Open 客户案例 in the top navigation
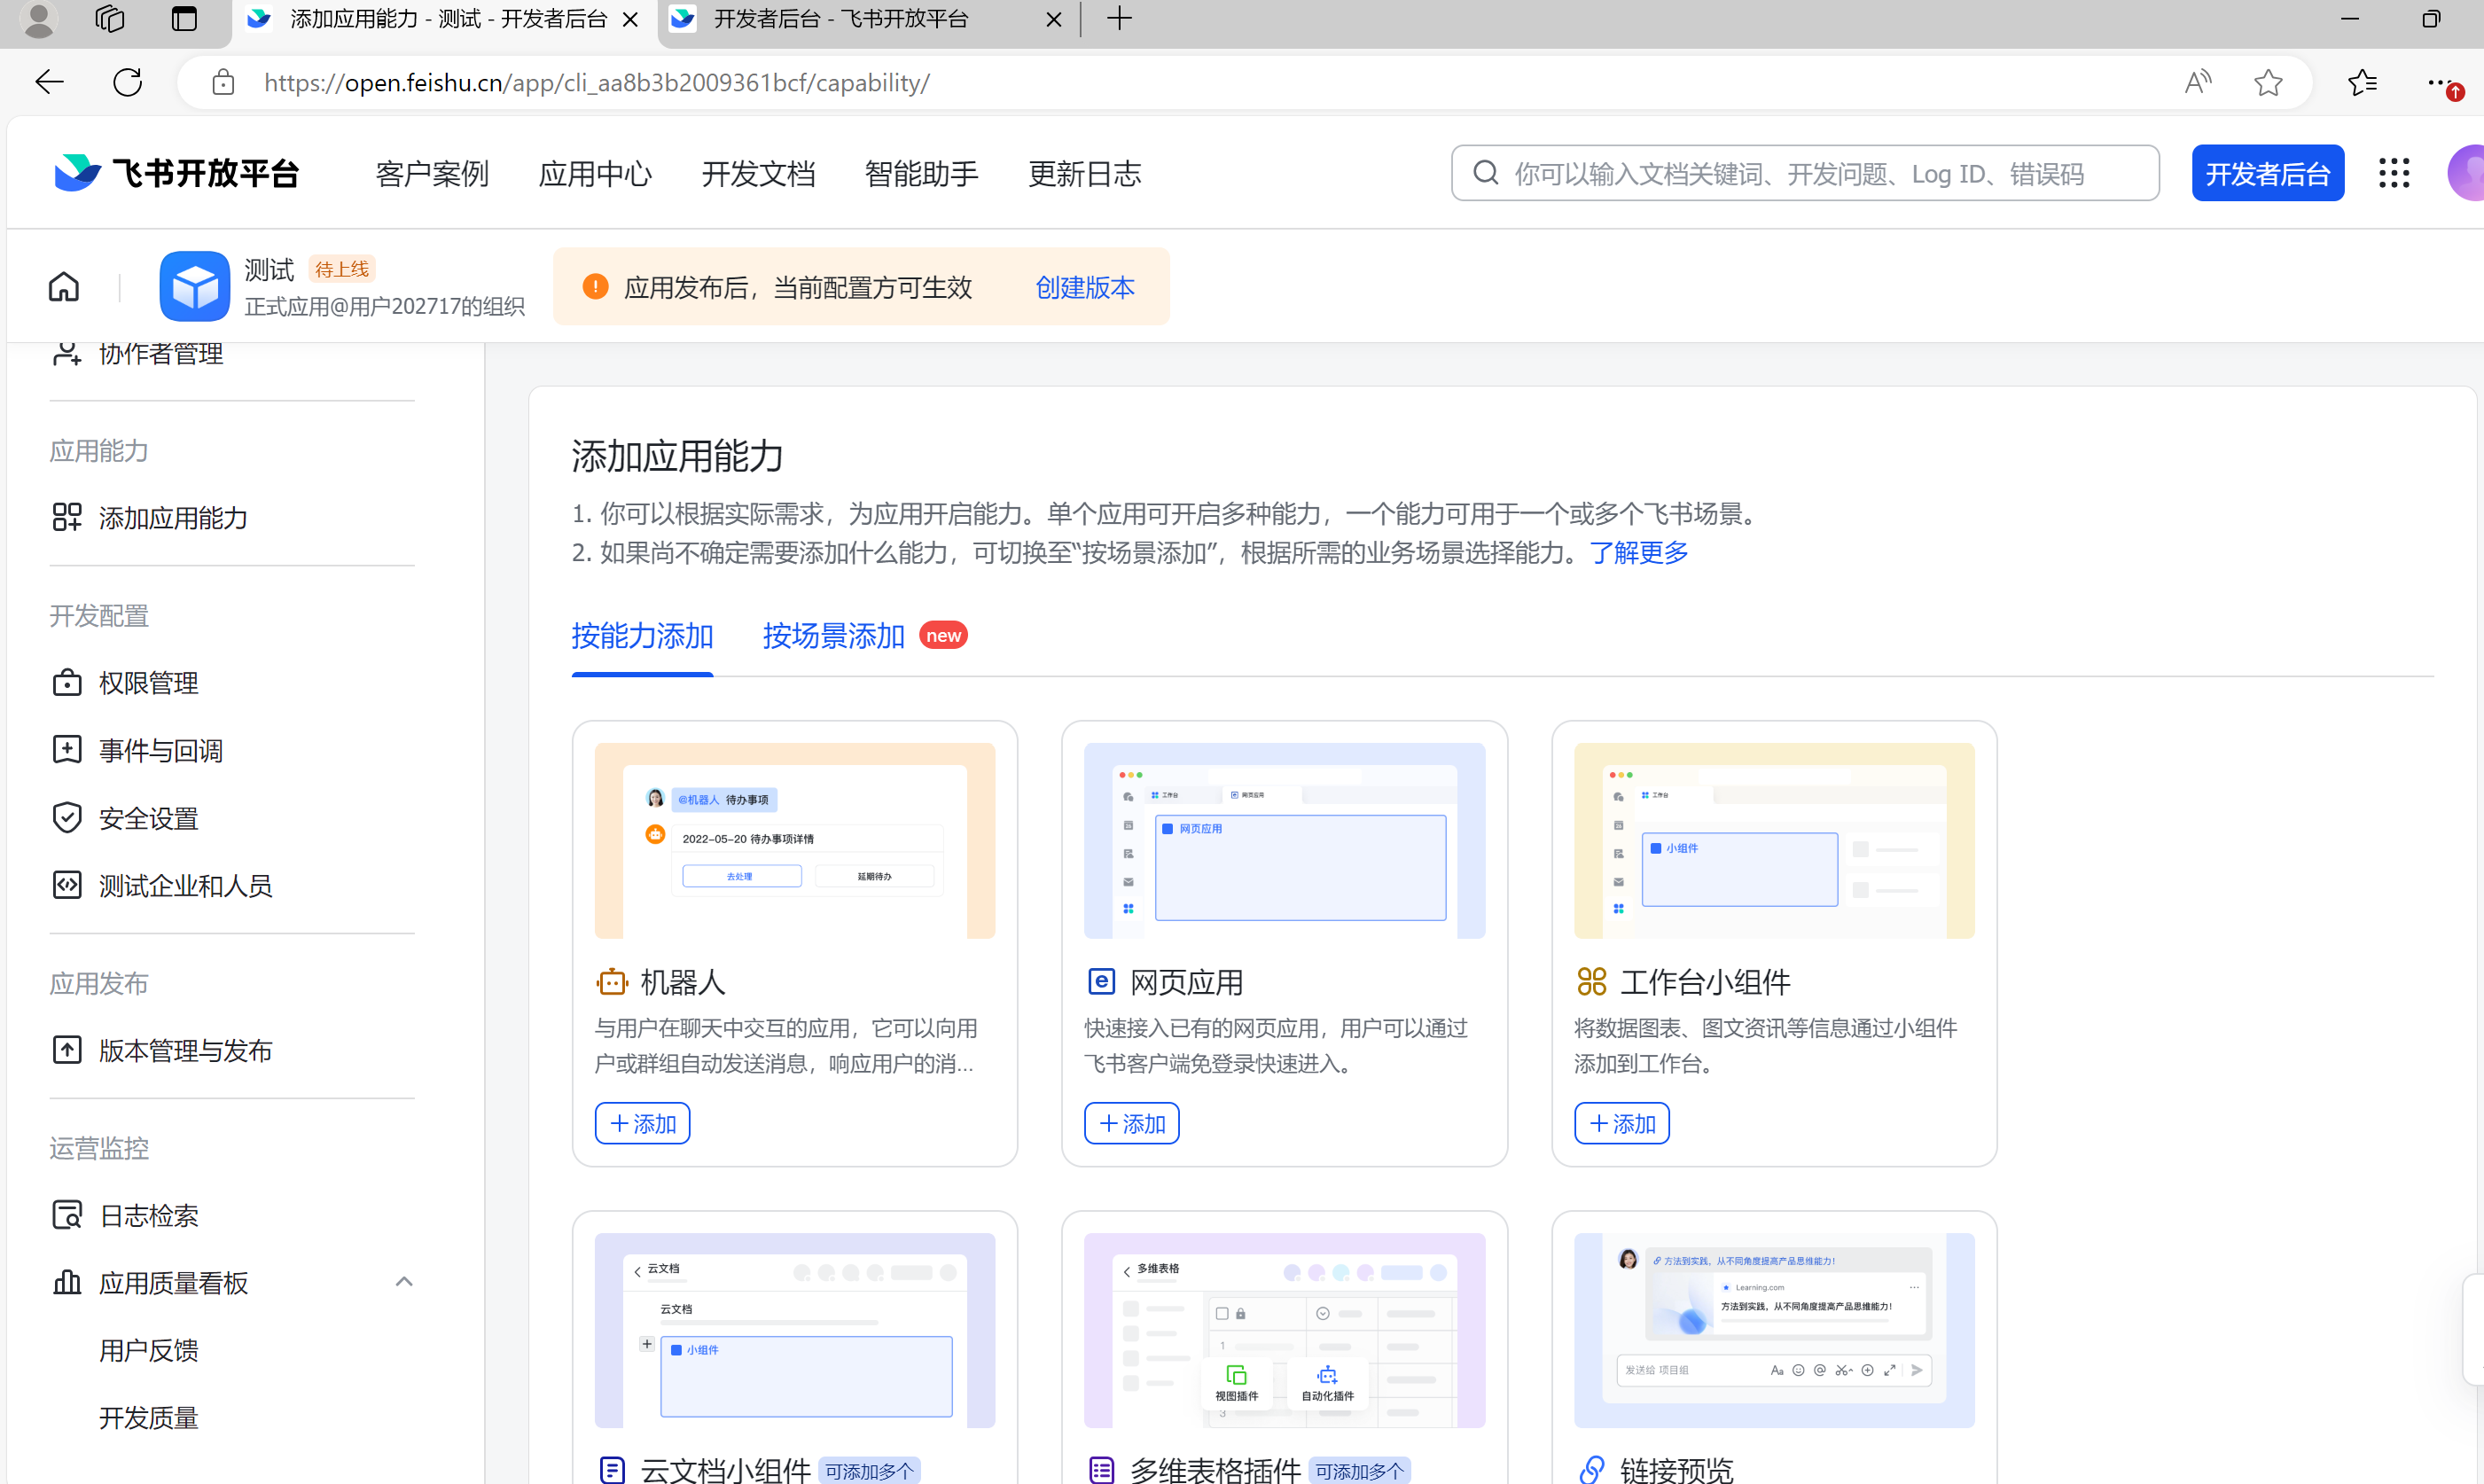This screenshot has height=1484, width=2484. tap(432, 173)
